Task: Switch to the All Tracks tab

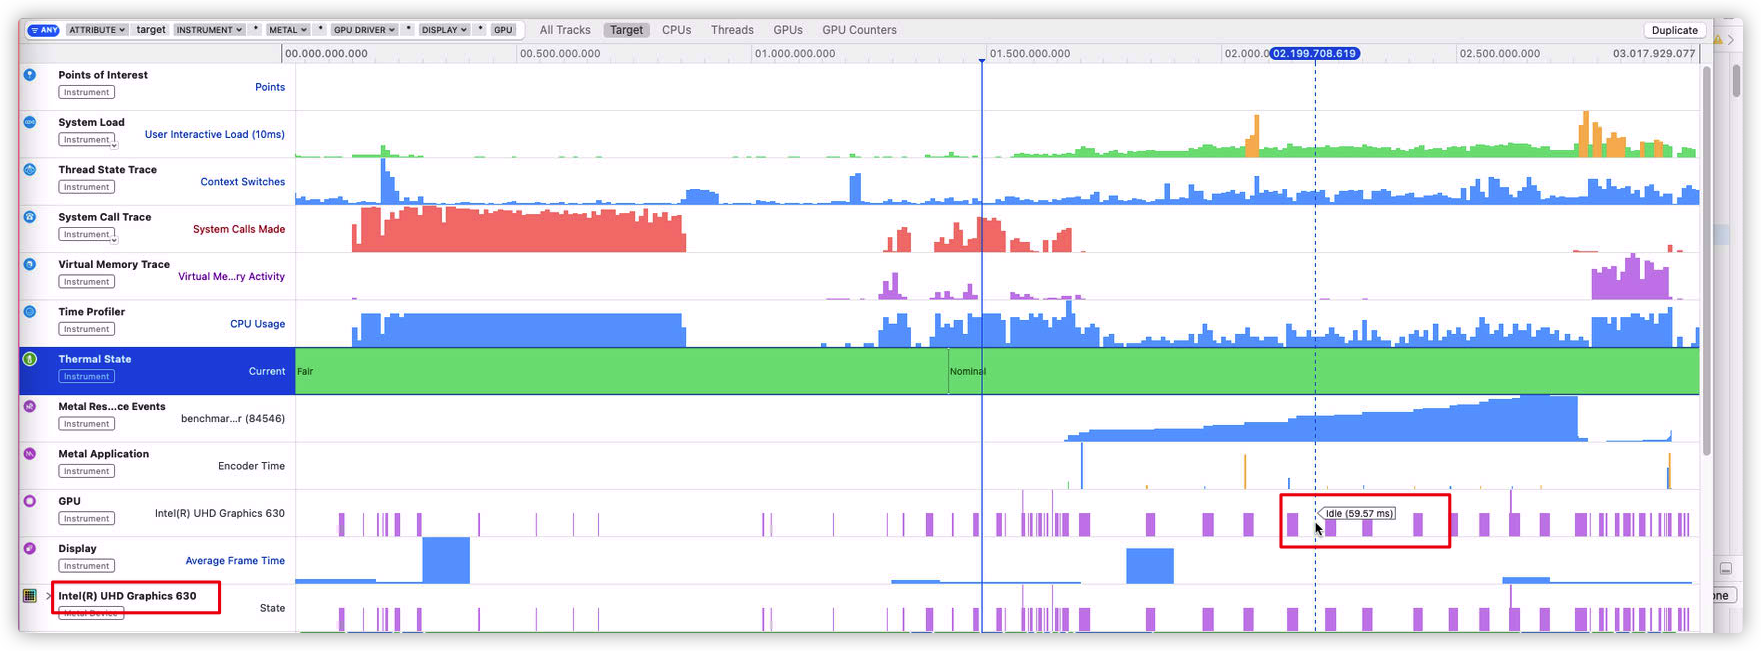Action: coord(565,30)
